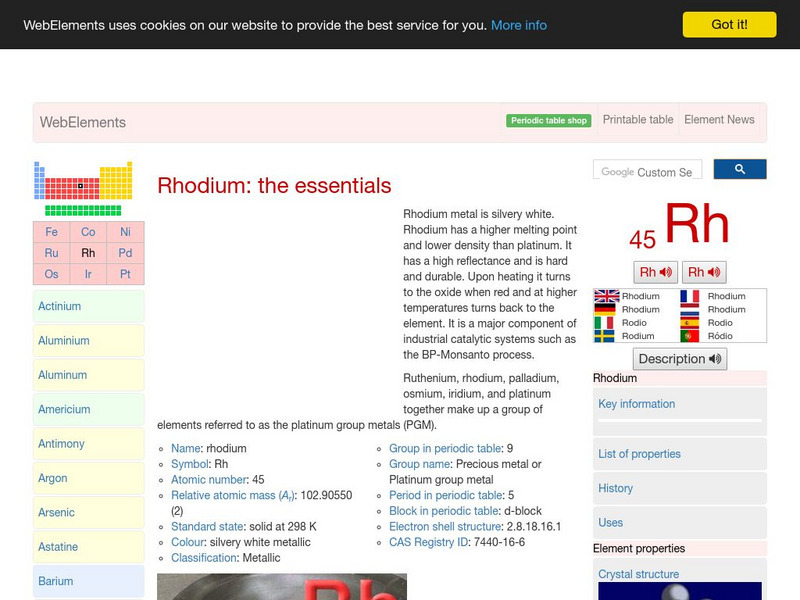
Task: Click the Portuguese flag for Ródio
Action: (690, 336)
